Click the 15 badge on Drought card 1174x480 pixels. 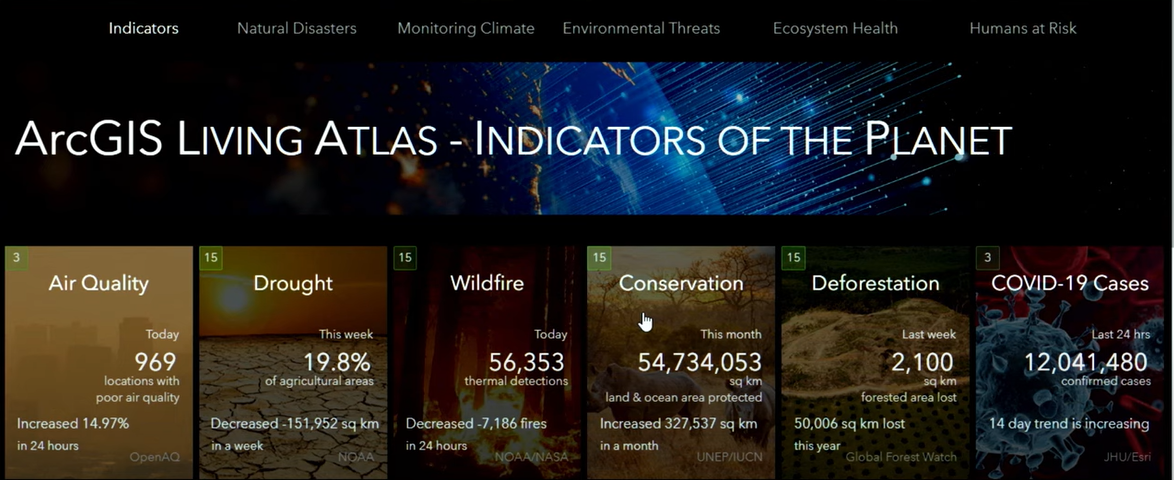[x=211, y=258]
